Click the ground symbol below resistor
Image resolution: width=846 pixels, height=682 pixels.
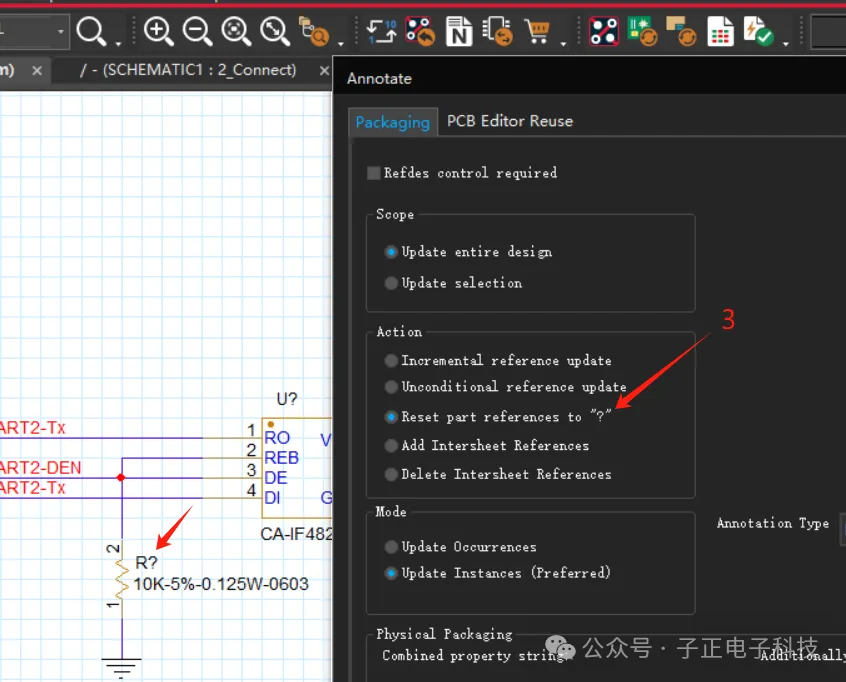point(121,669)
